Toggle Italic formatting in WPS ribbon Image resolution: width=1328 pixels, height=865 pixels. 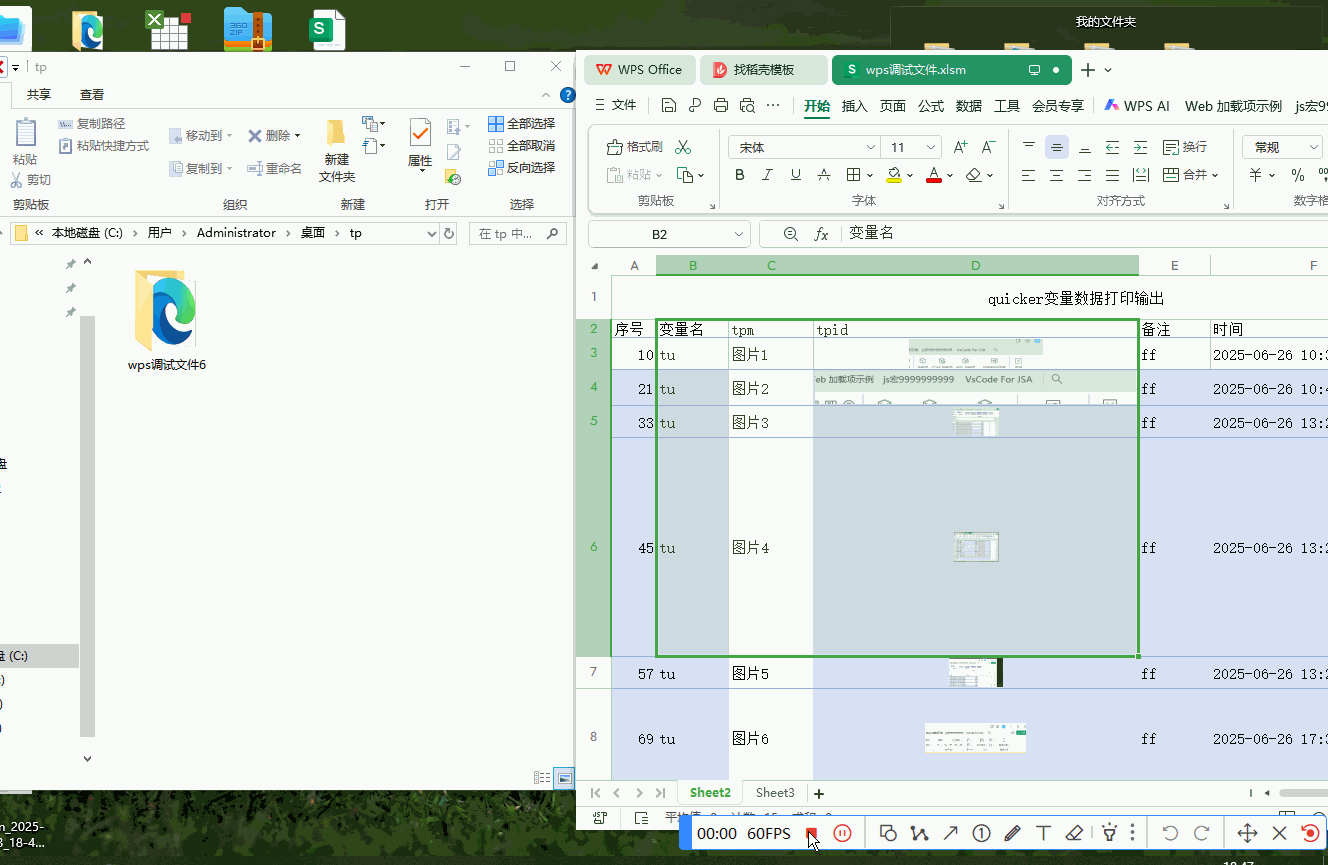tap(768, 175)
